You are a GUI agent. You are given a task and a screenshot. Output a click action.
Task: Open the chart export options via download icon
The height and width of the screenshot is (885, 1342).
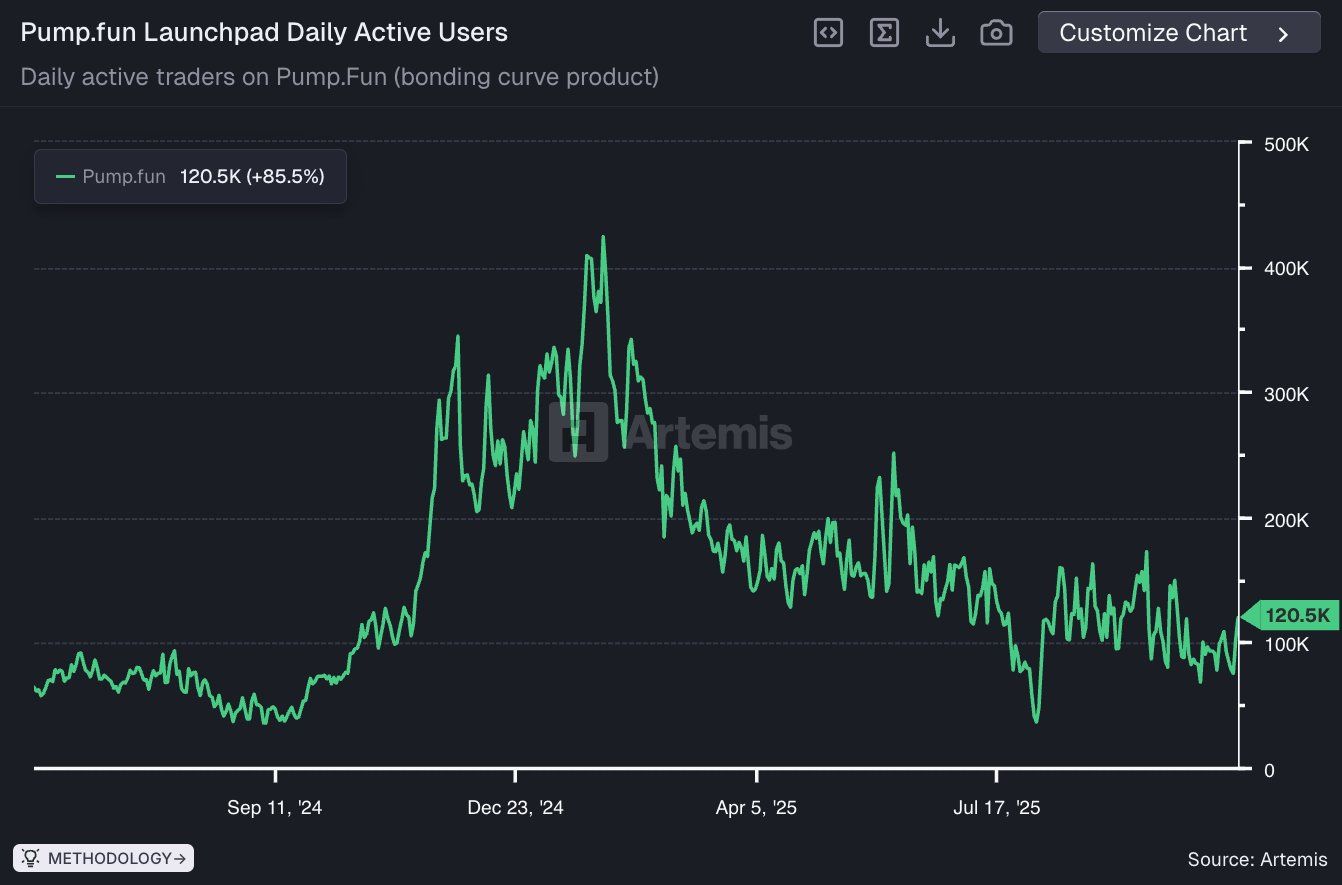click(940, 31)
